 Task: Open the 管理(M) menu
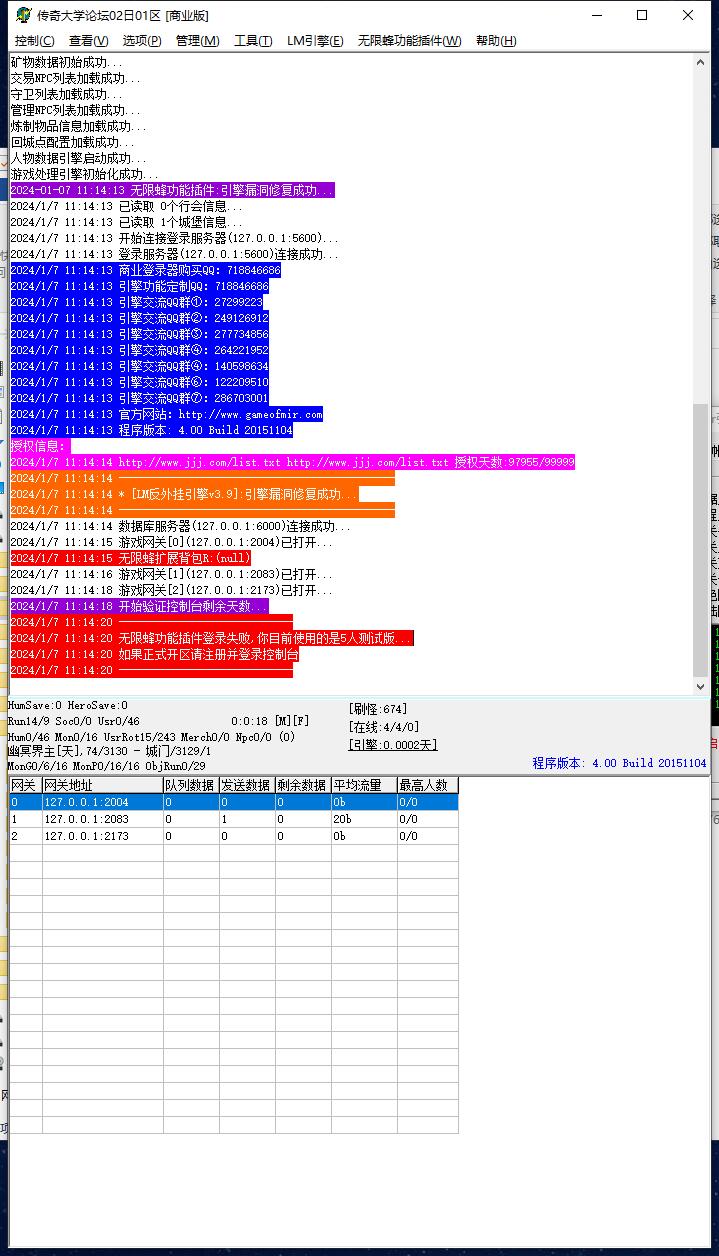197,40
